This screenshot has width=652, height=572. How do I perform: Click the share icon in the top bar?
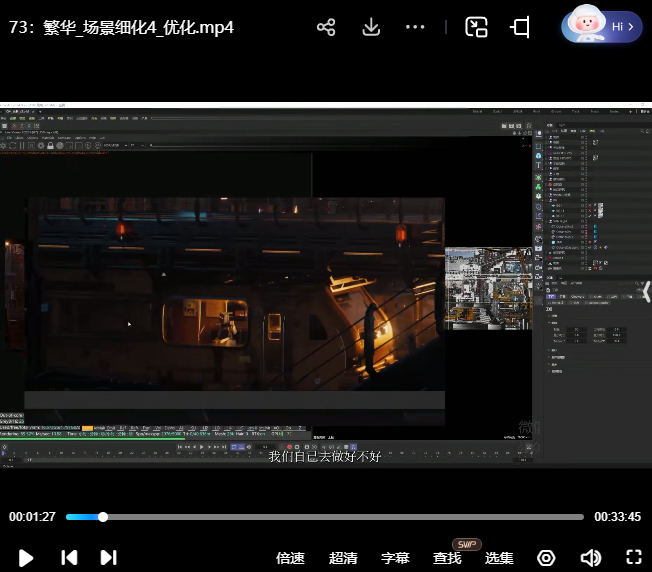pos(326,28)
